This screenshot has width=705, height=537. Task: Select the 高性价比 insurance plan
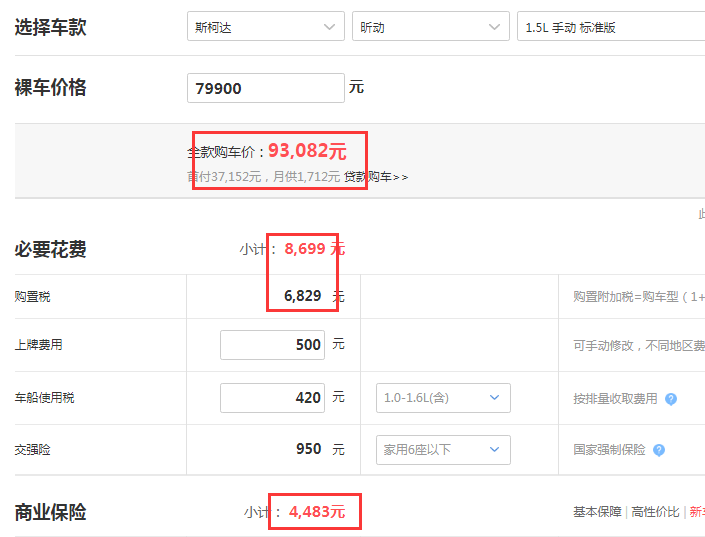(x=655, y=512)
